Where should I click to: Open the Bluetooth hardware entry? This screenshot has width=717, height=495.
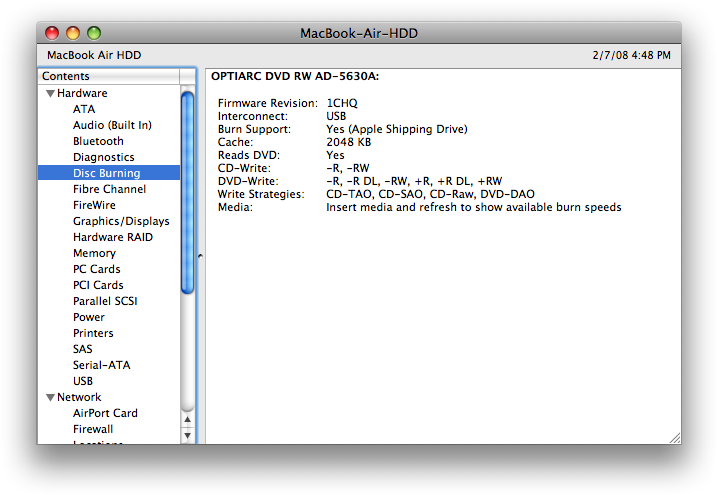tap(98, 141)
